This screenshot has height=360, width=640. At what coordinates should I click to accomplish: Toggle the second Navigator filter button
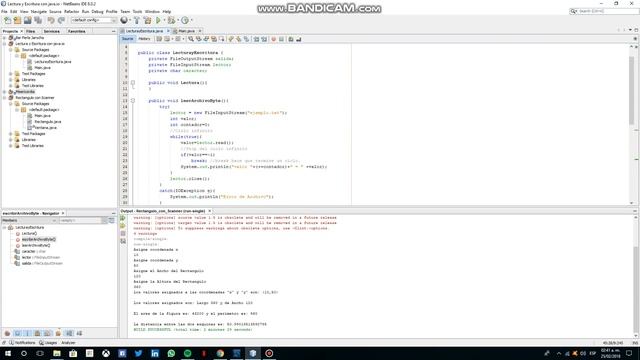(x=18, y=333)
